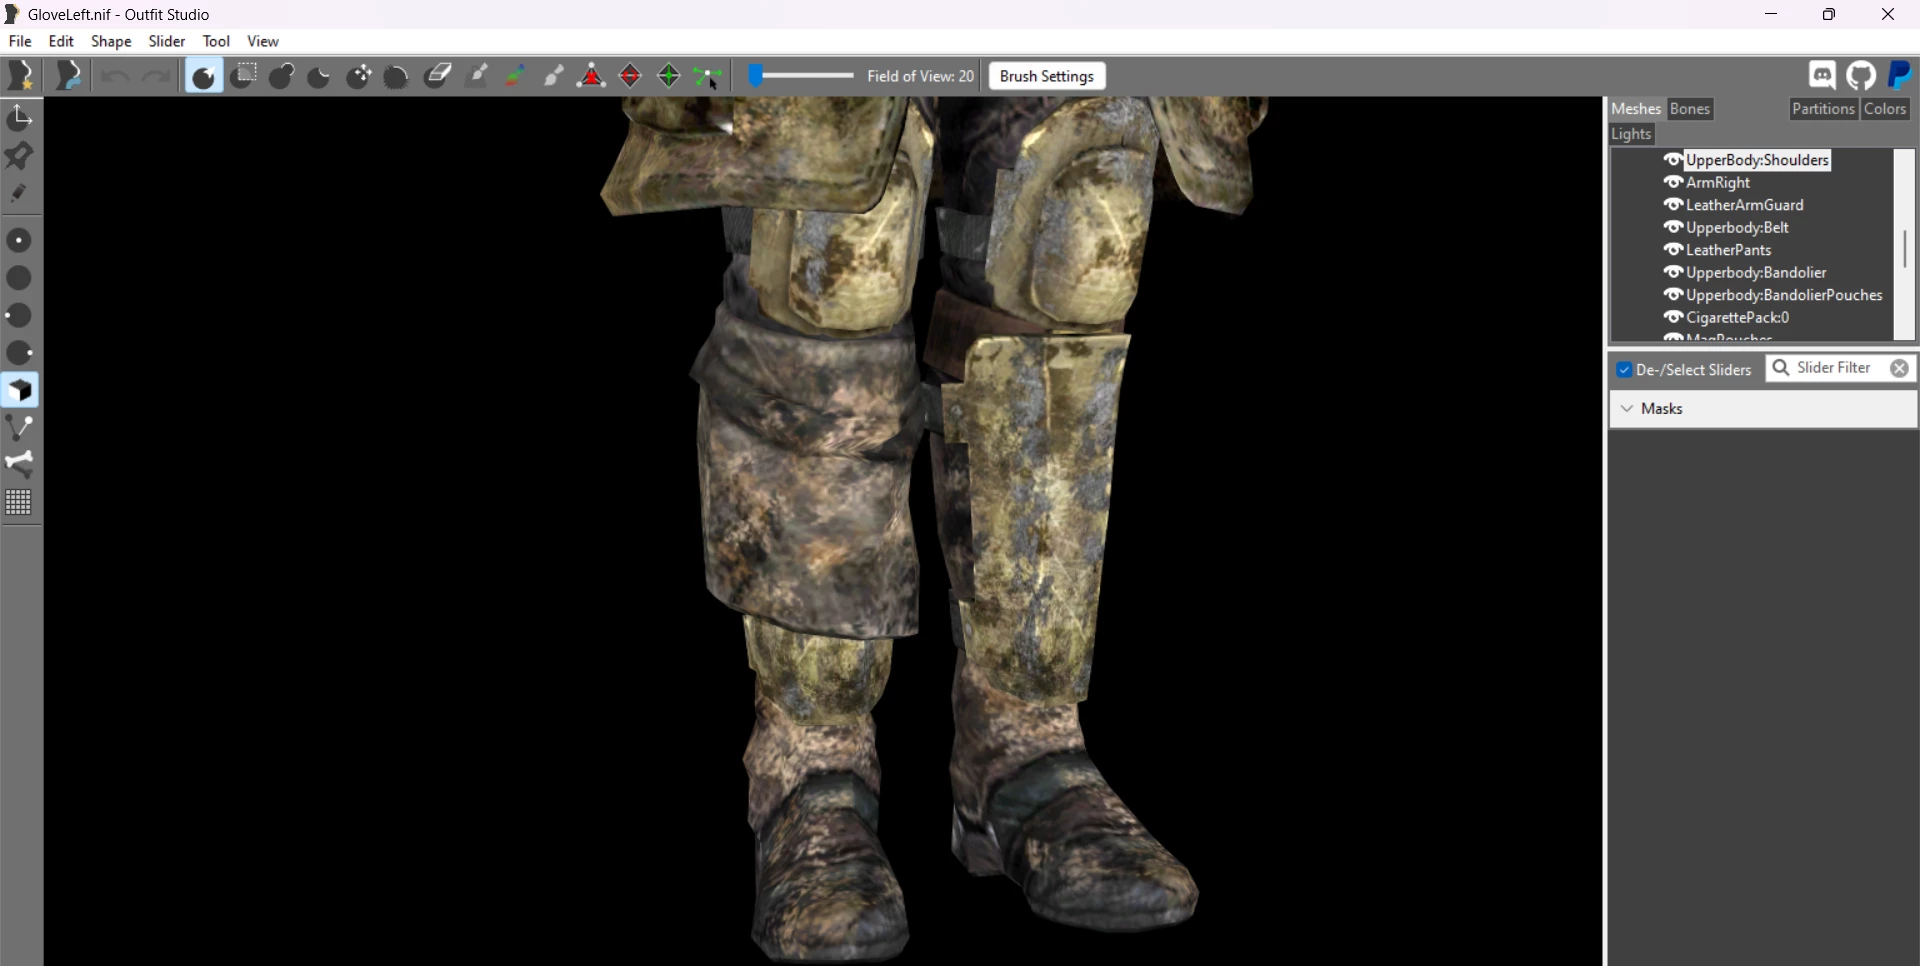Hide the ArmRight mesh via eye icon
The width and height of the screenshot is (1920, 966).
coord(1673,182)
